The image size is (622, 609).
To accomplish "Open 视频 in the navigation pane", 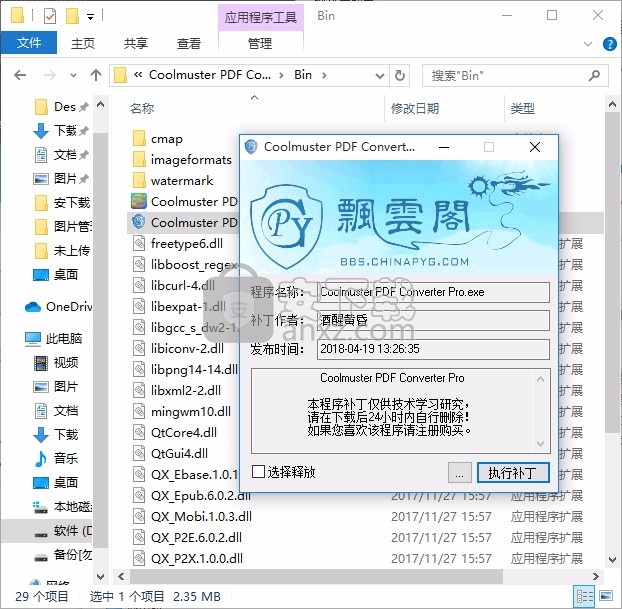I will click(x=56, y=363).
